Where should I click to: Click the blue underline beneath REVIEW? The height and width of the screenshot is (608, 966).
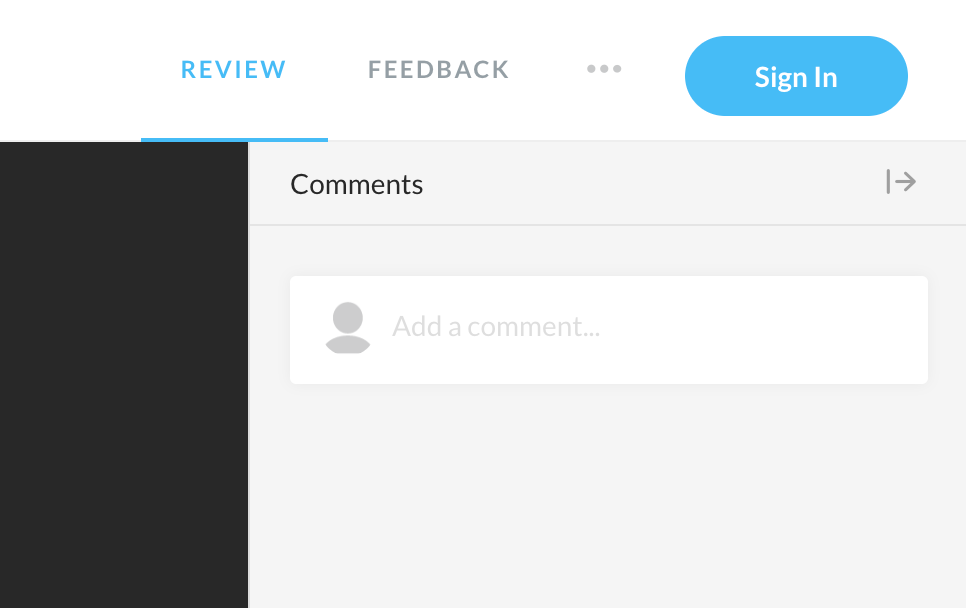(234, 140)
